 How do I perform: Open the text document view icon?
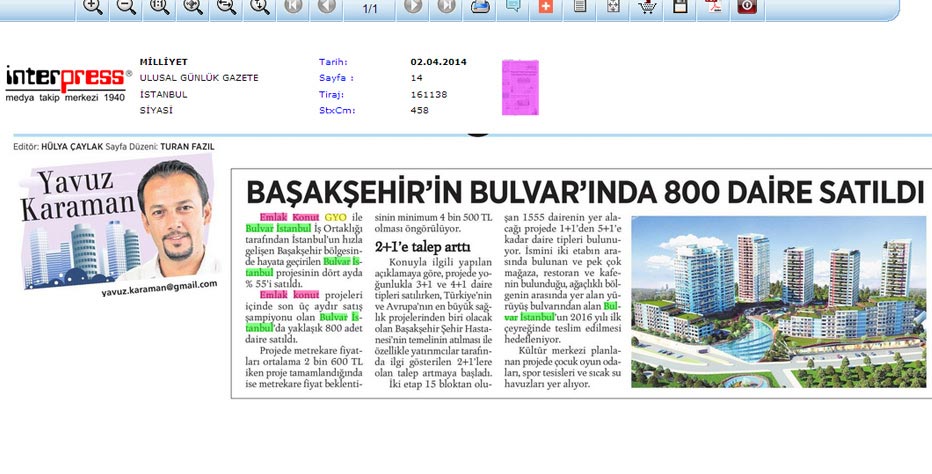[x=580, y=6]
